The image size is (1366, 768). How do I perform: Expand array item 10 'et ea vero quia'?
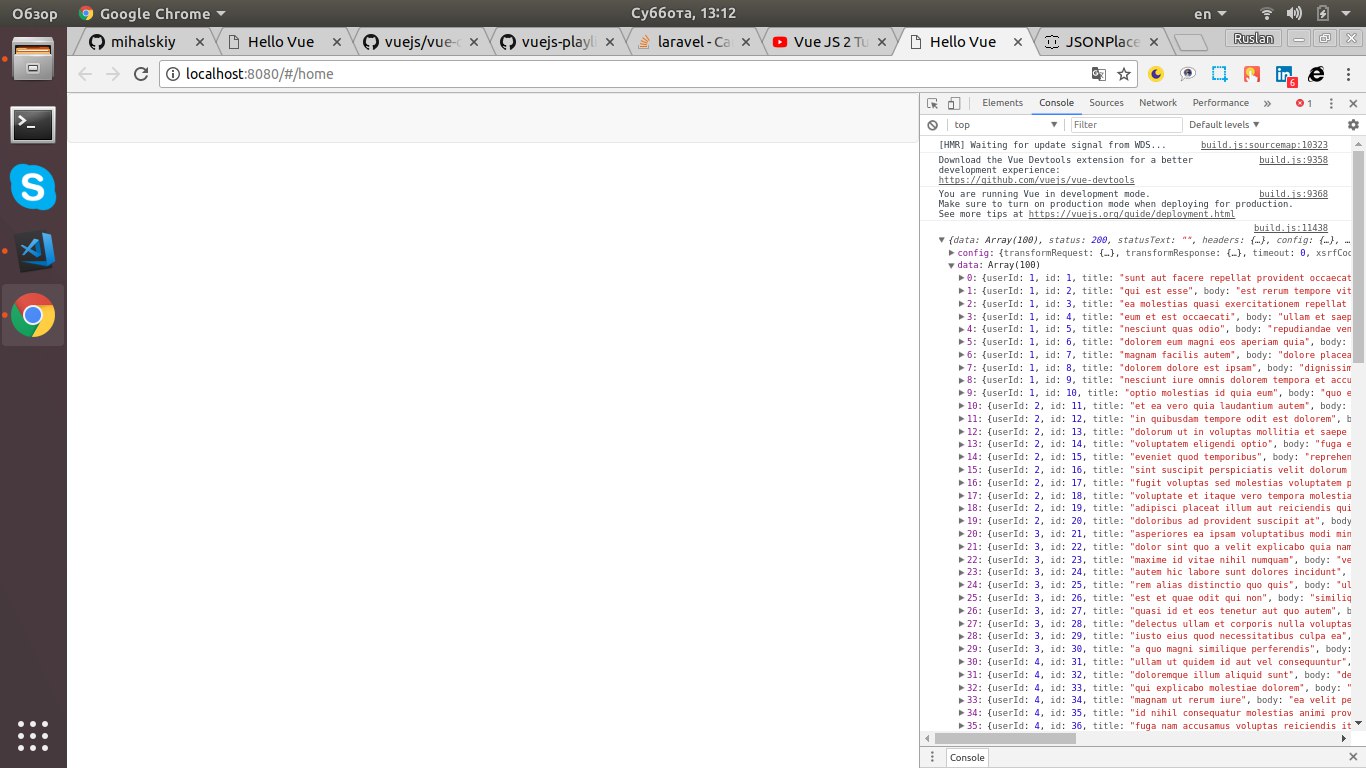(x=962, y=406)
